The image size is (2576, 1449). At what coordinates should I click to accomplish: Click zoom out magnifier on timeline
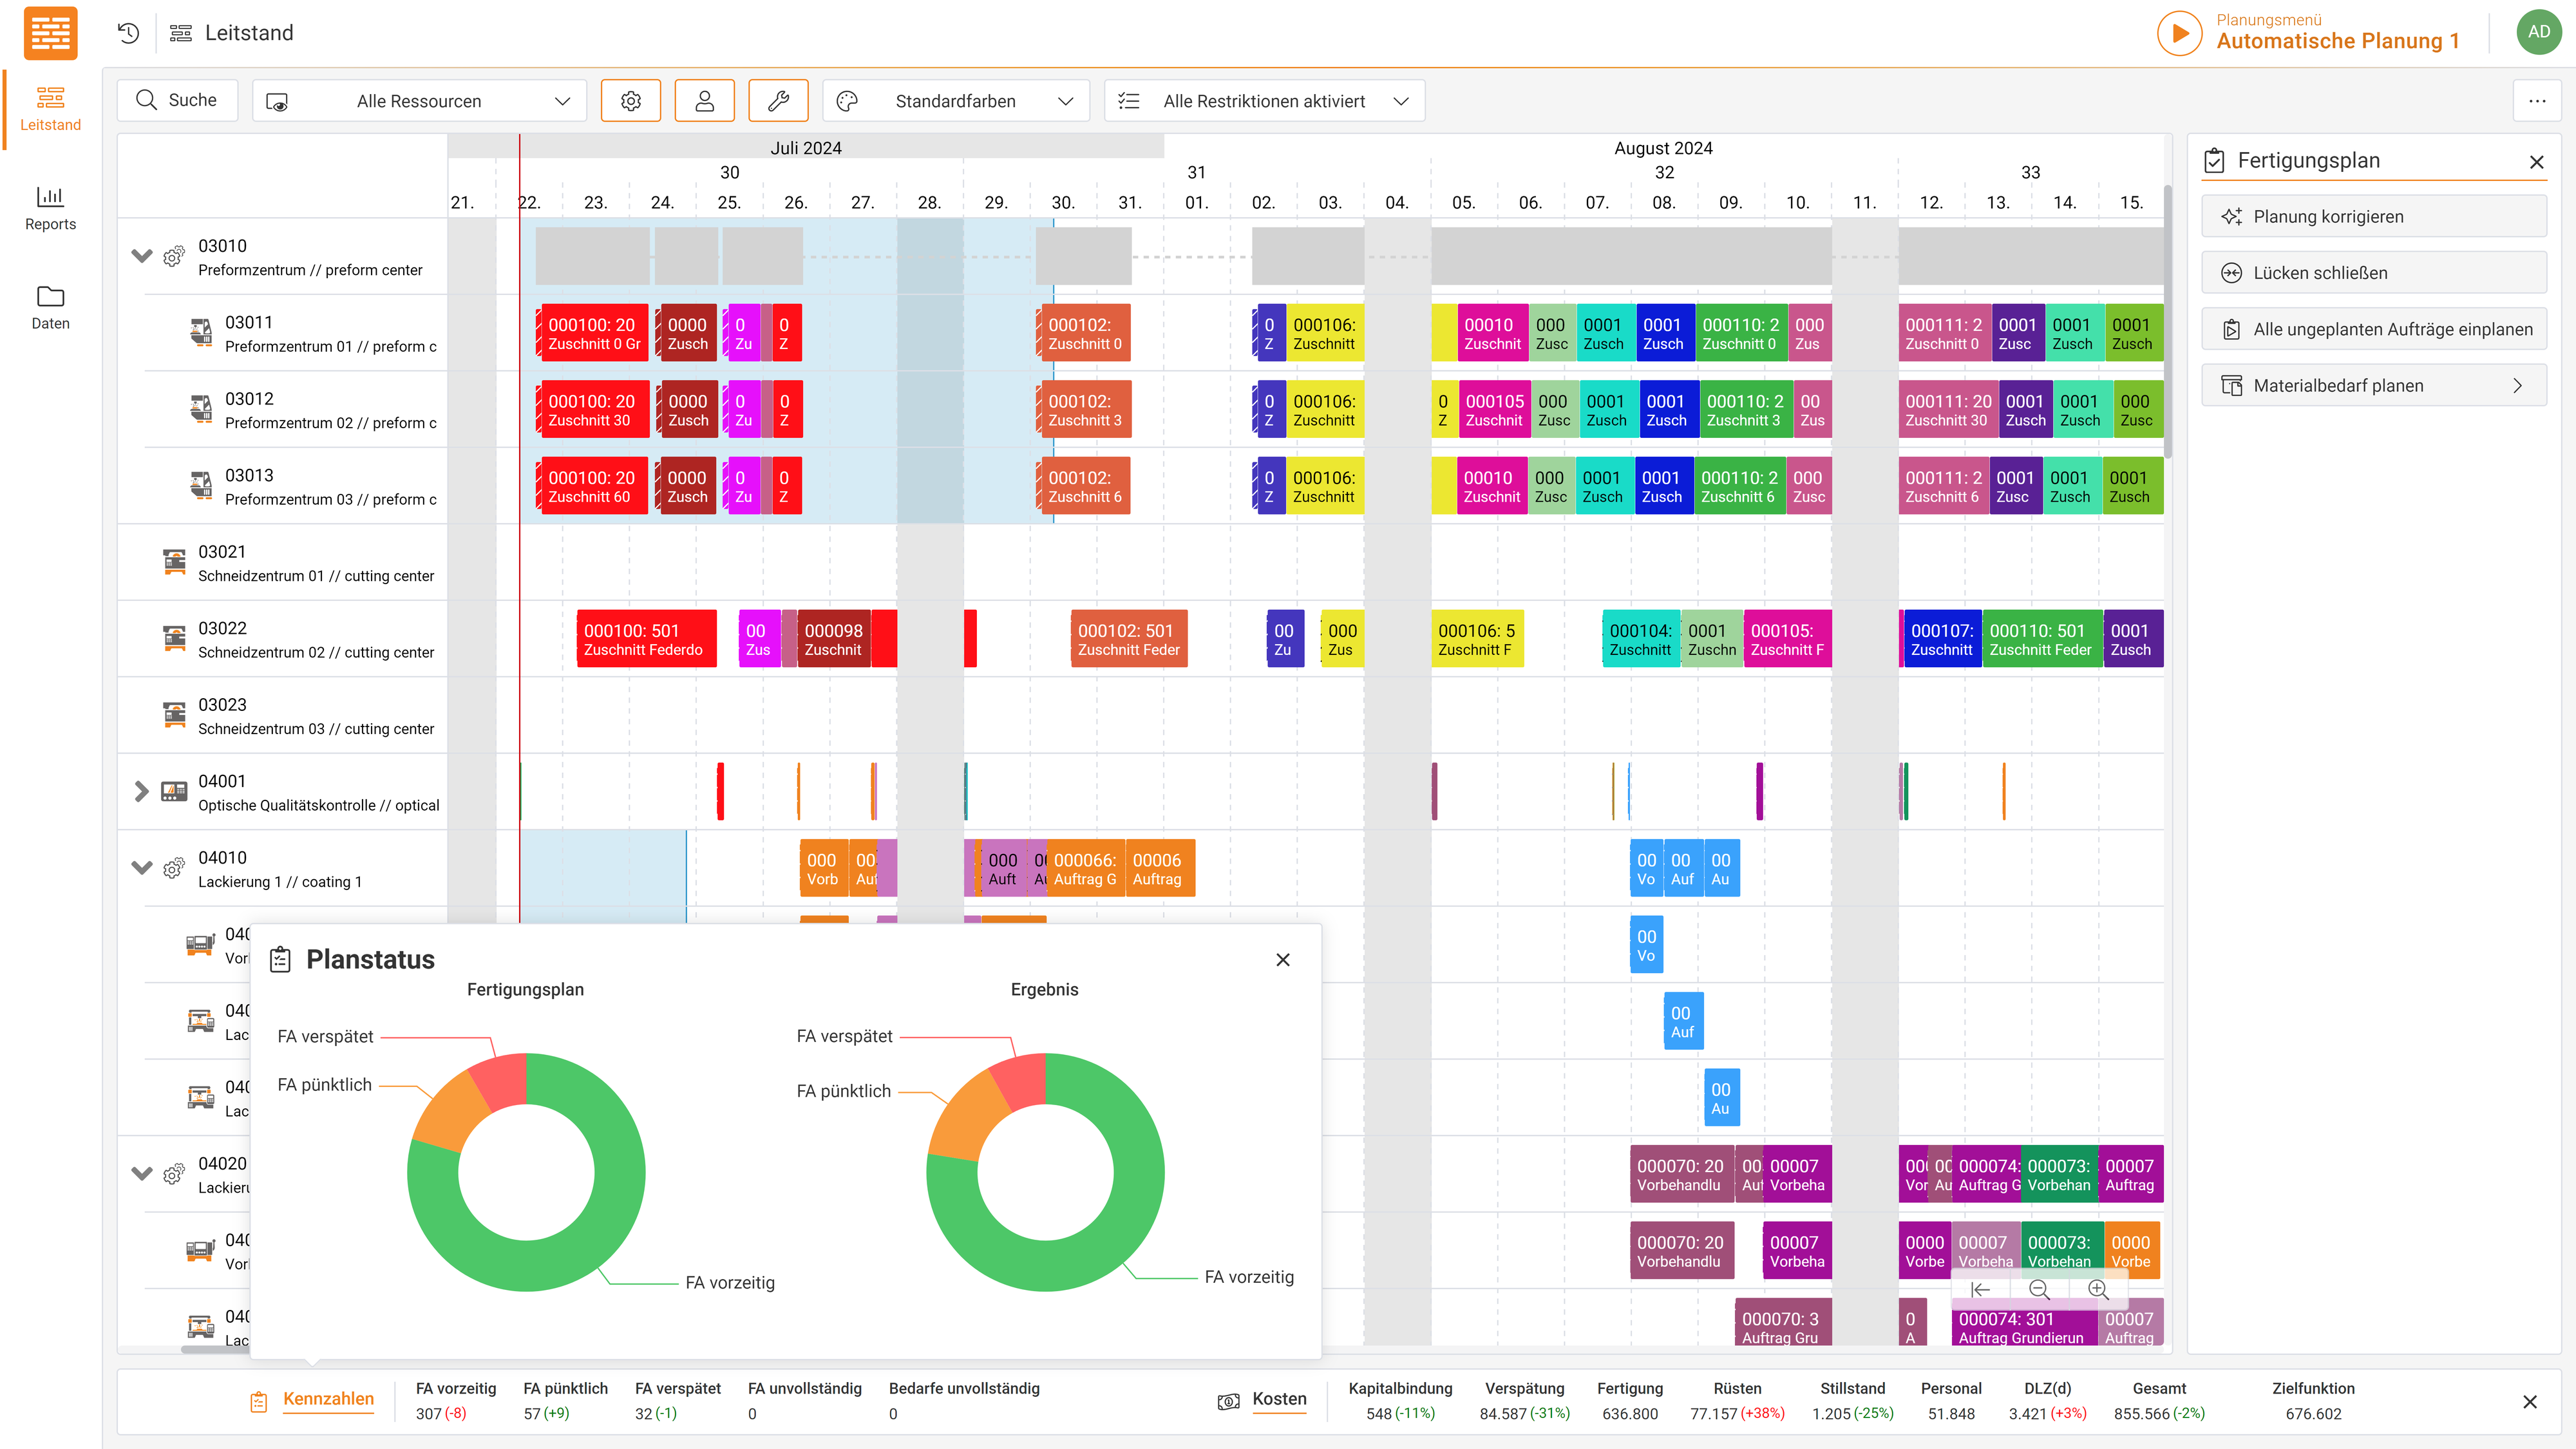[2039, 1290]
